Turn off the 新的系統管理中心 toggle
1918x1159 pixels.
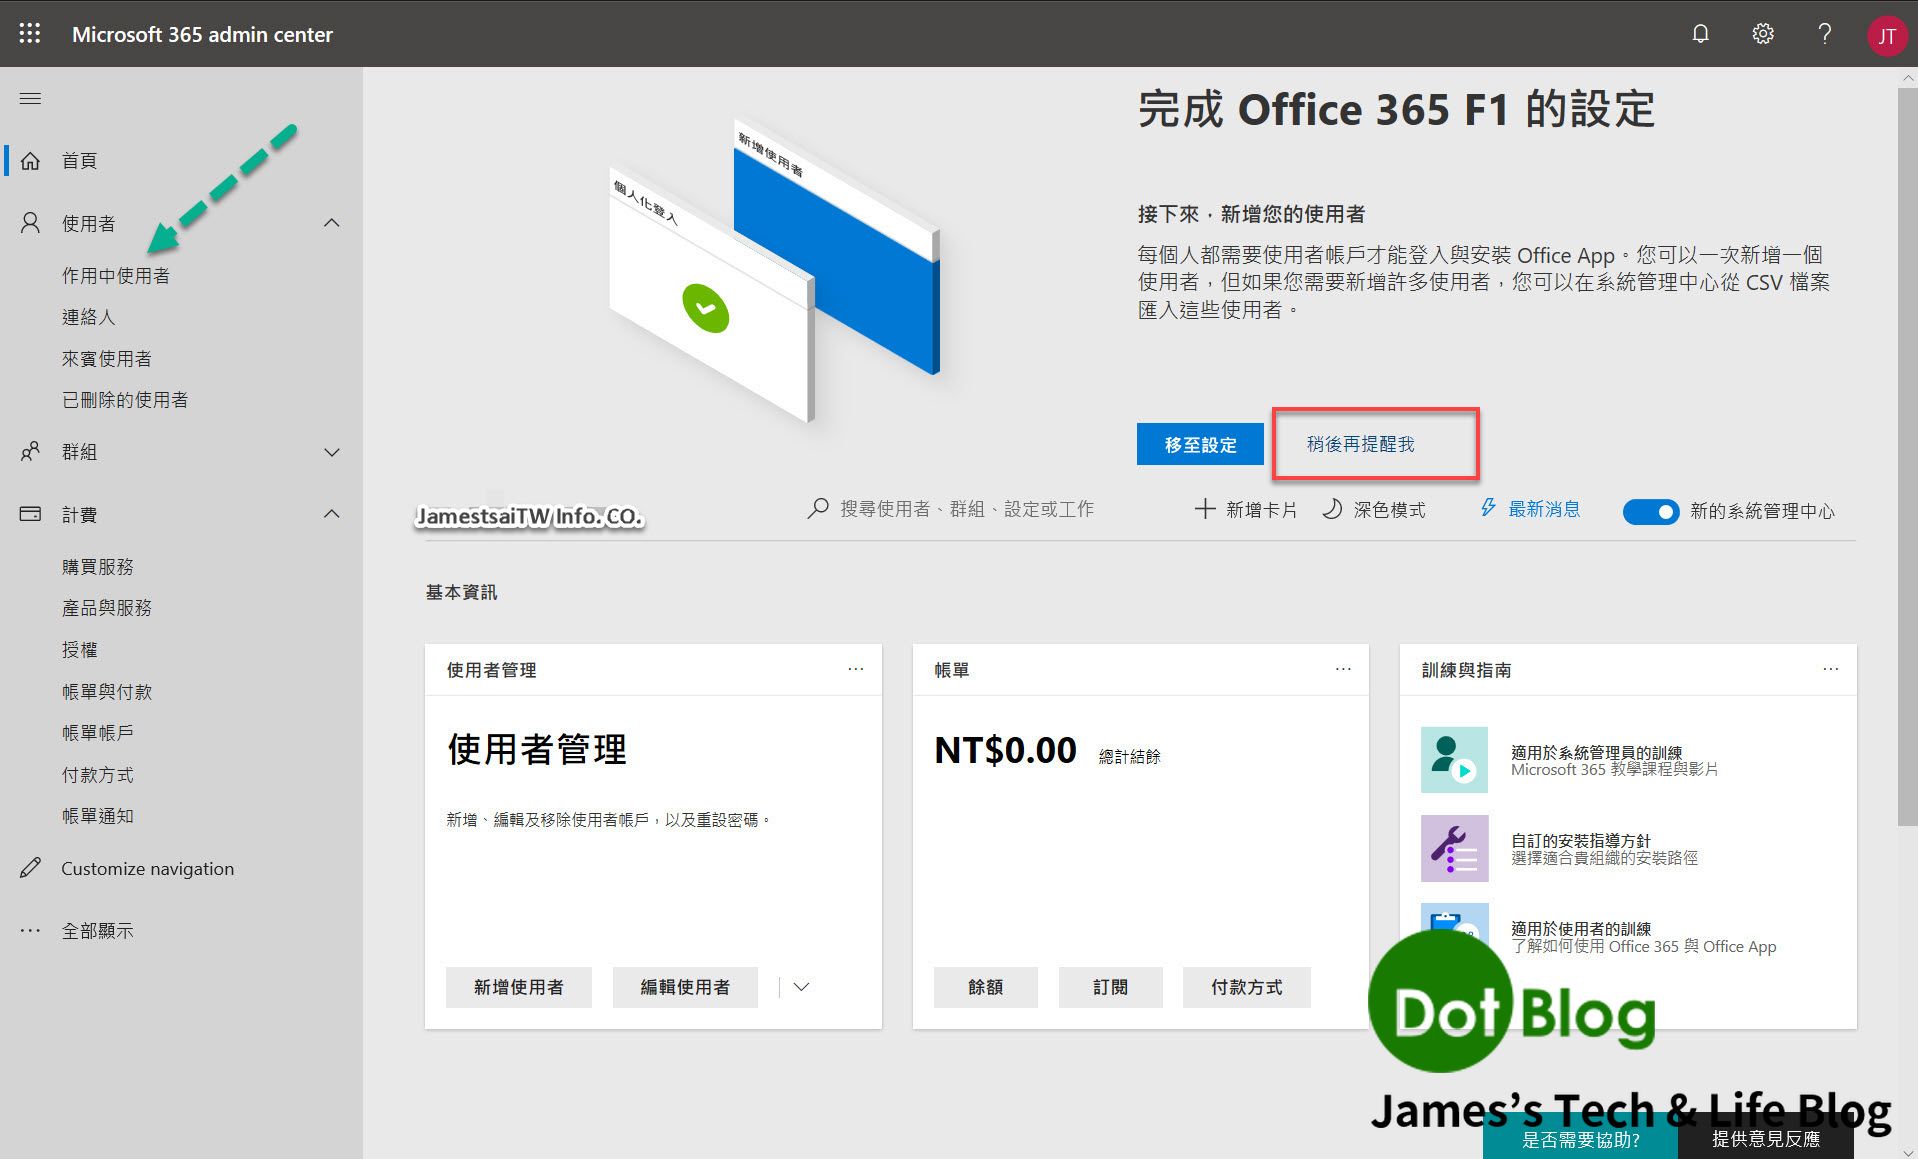[x=1650, y=511]
